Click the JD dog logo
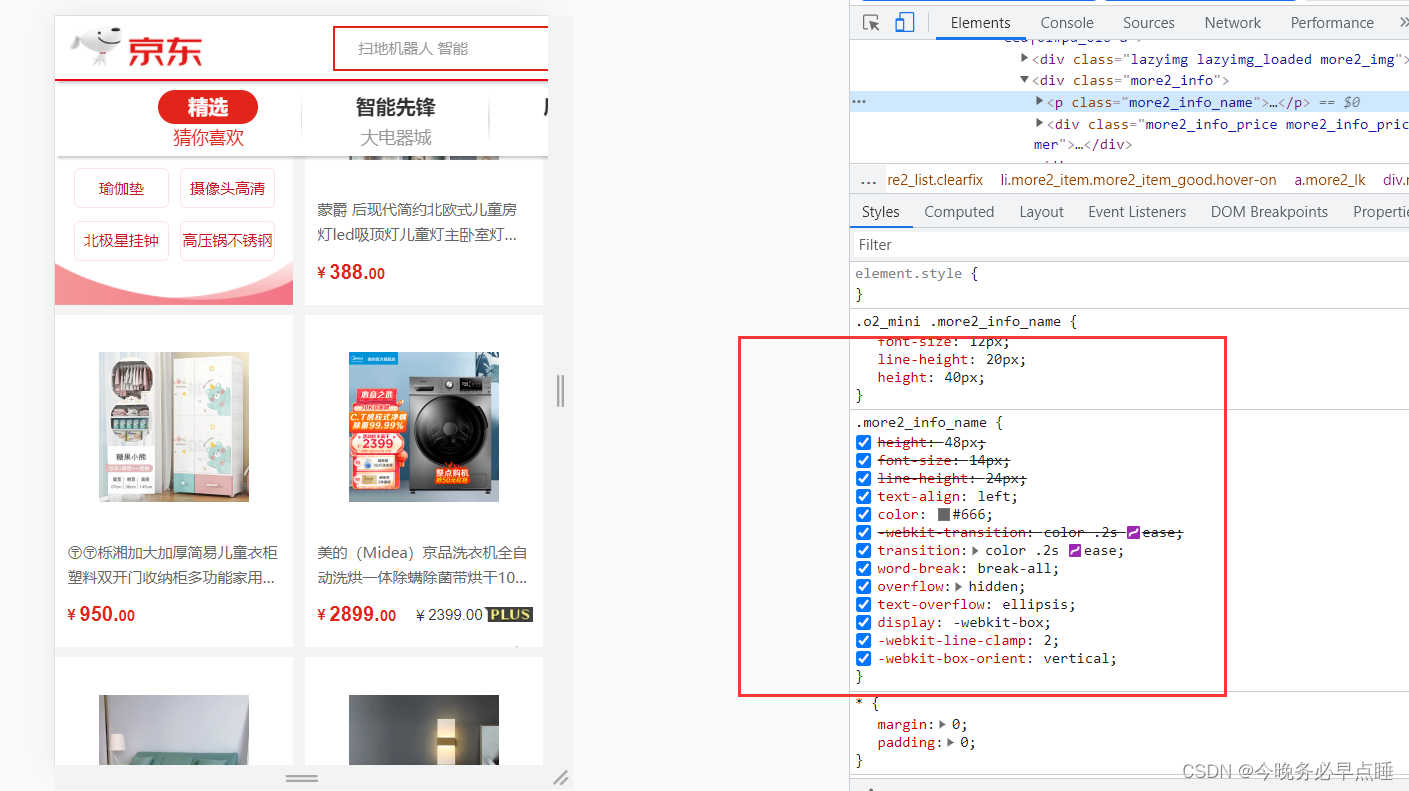Viewport: 1409px width, 791px height. [95, 48]
